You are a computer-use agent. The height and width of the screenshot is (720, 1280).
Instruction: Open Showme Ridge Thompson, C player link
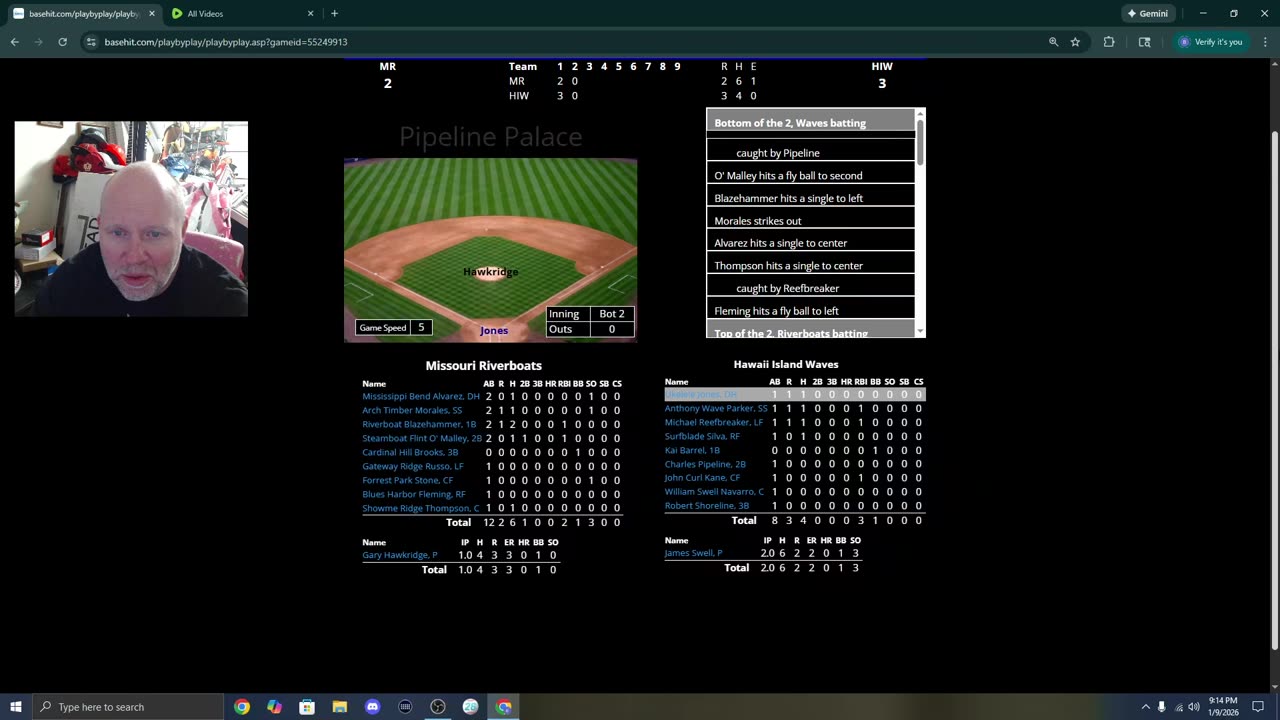[421, 508]
